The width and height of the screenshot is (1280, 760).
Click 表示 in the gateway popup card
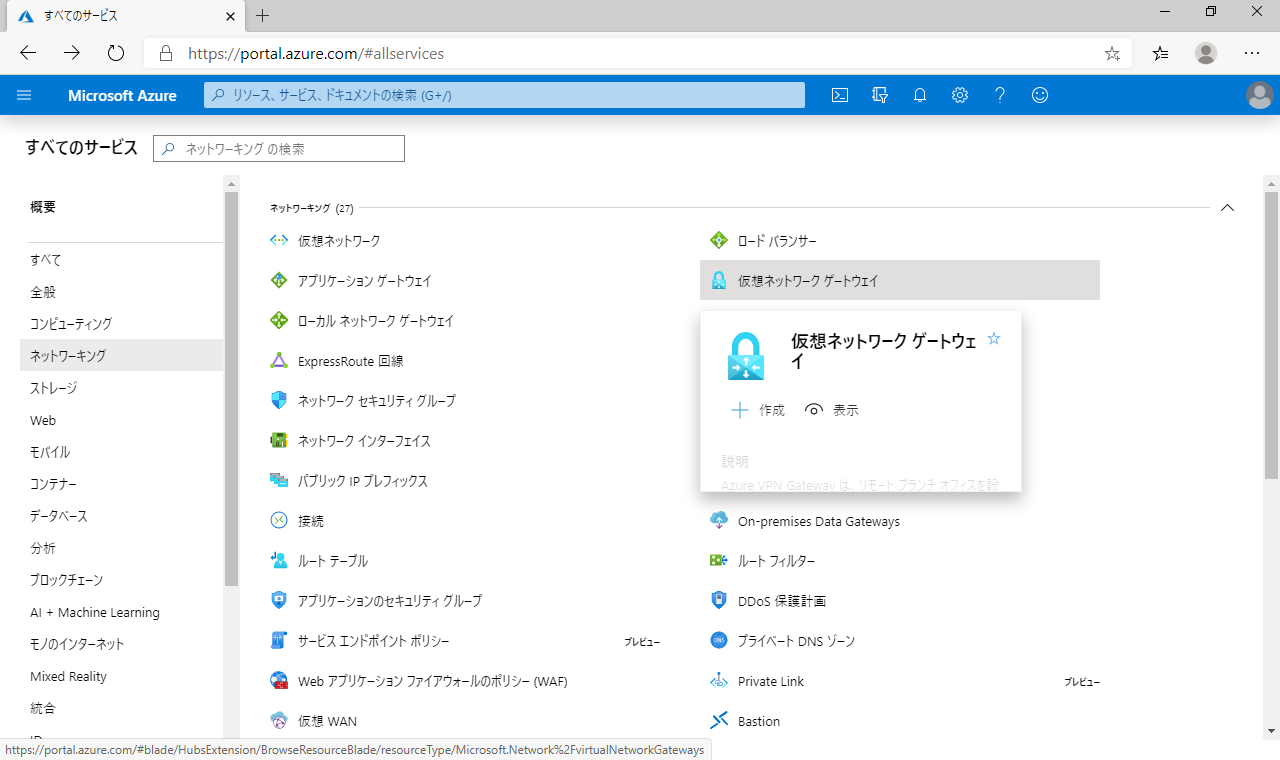(x=832, y=410)
